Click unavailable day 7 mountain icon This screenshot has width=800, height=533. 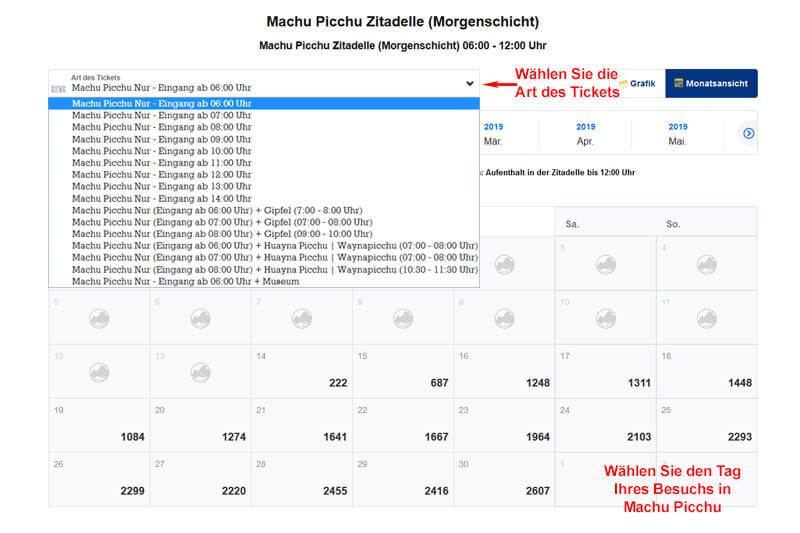click(x=302, y=318)
